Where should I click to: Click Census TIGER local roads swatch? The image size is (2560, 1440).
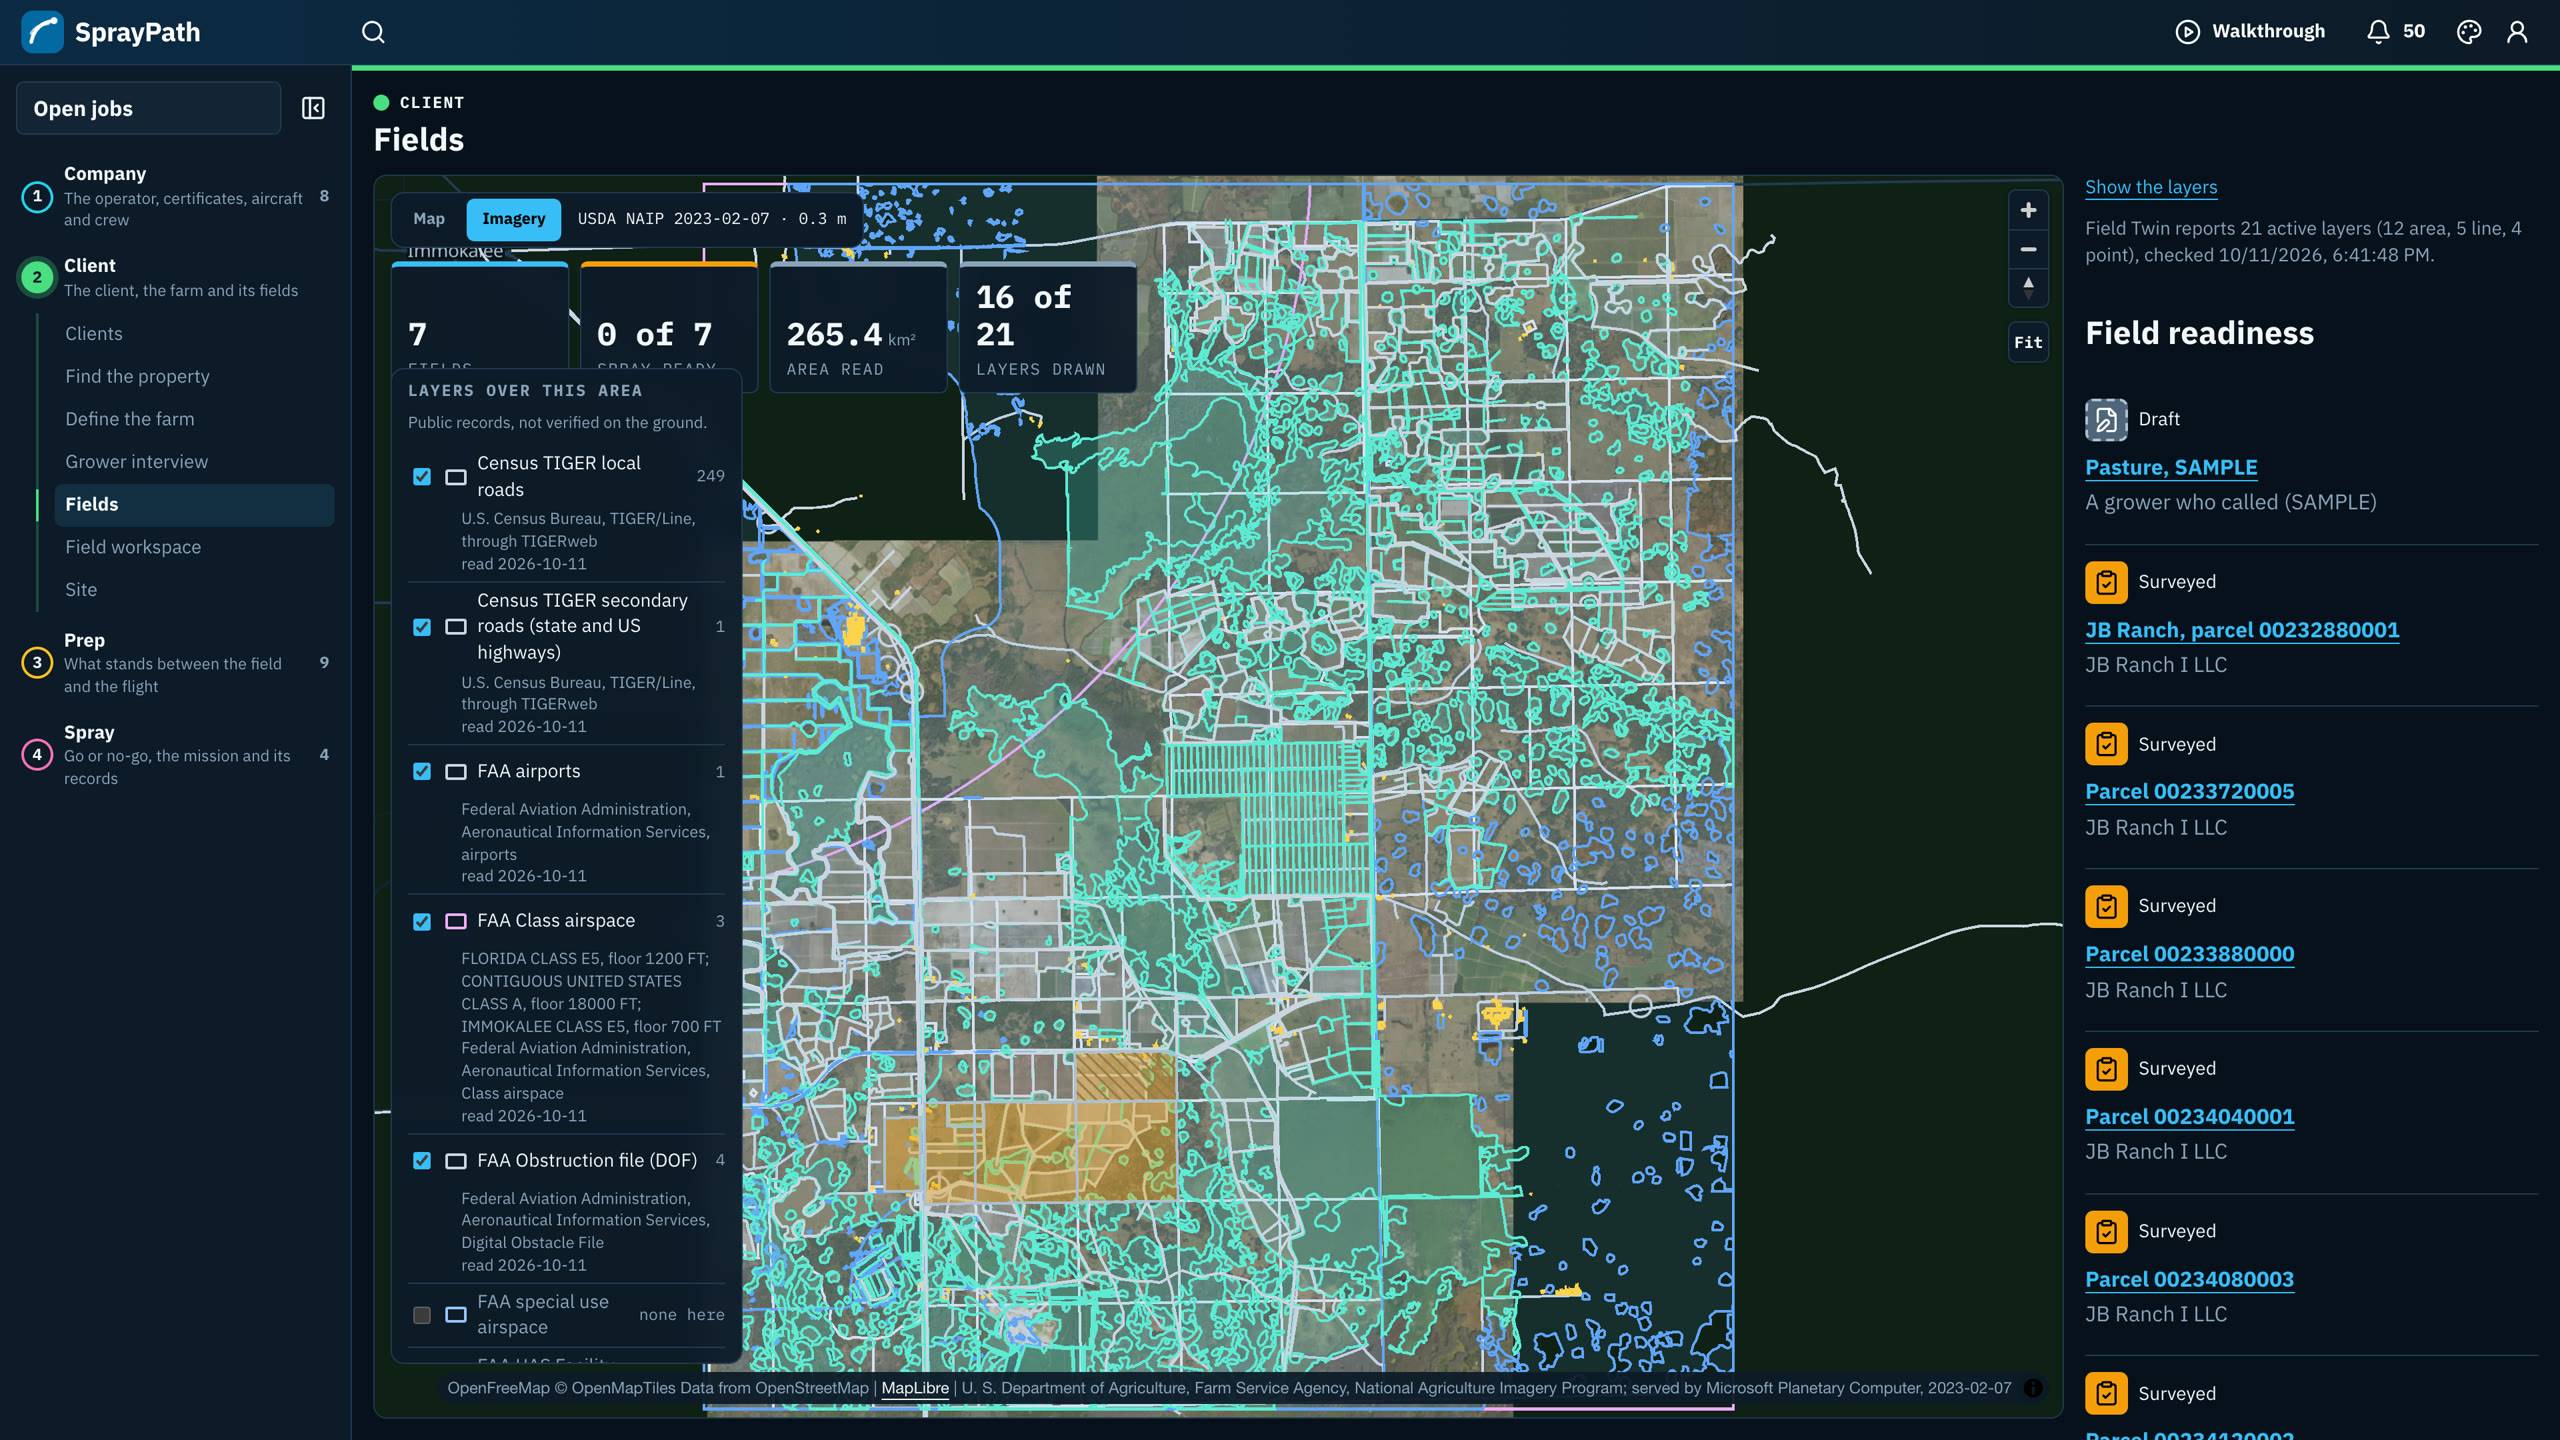[456, 477]
